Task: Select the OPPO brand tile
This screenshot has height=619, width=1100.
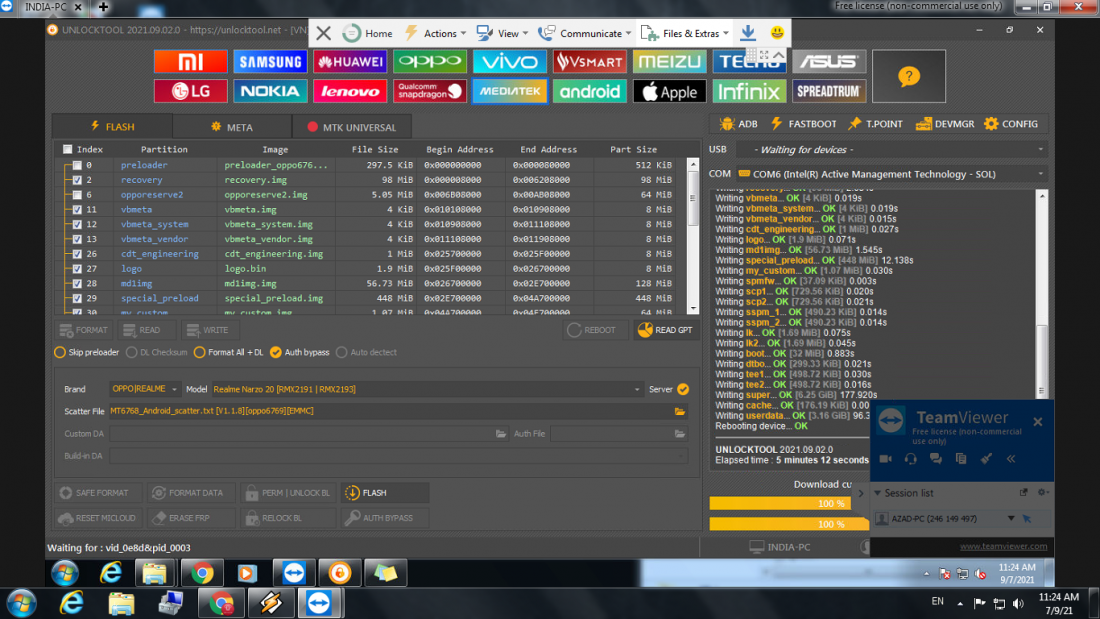Action: pyautogui.click(x=430, y=62)
